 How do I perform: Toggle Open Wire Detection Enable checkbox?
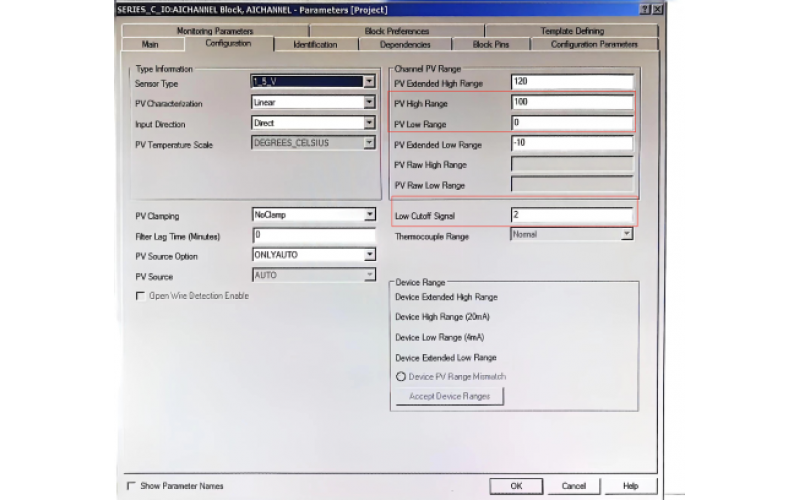click(x=140, y=296)
